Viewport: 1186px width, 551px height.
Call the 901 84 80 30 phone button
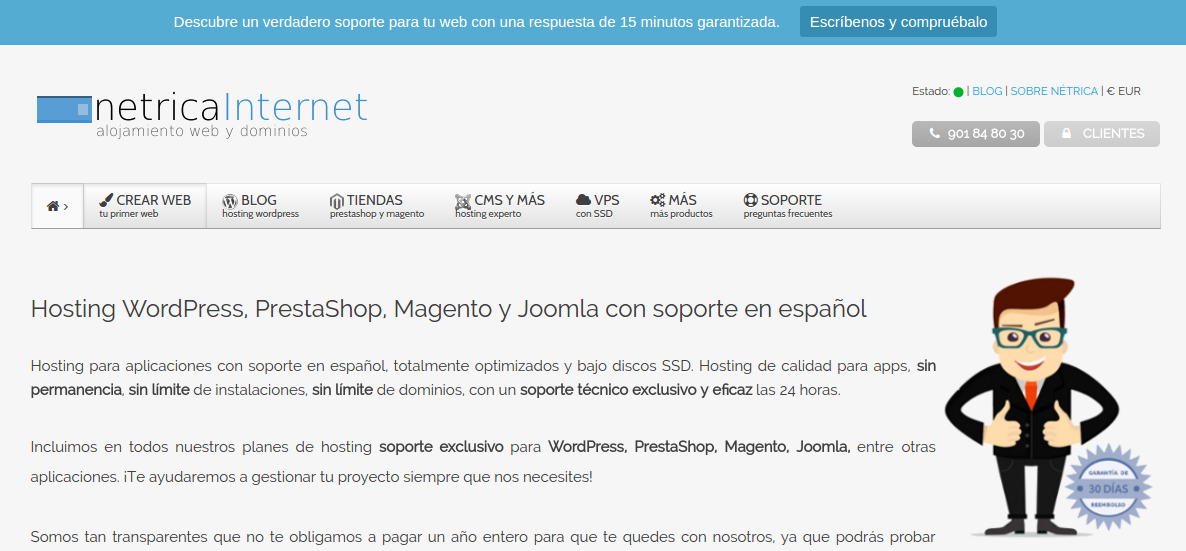[975, 134]
